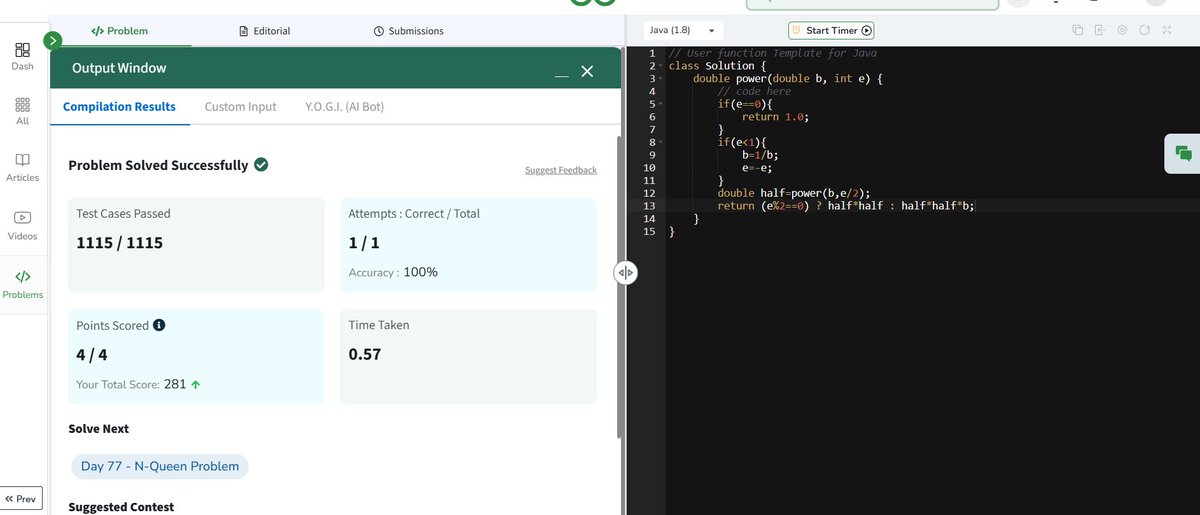This screenshot has width=1200, height=515.
Task: Click the fullscreen editor icon
Action: [x=1166, y=31]
